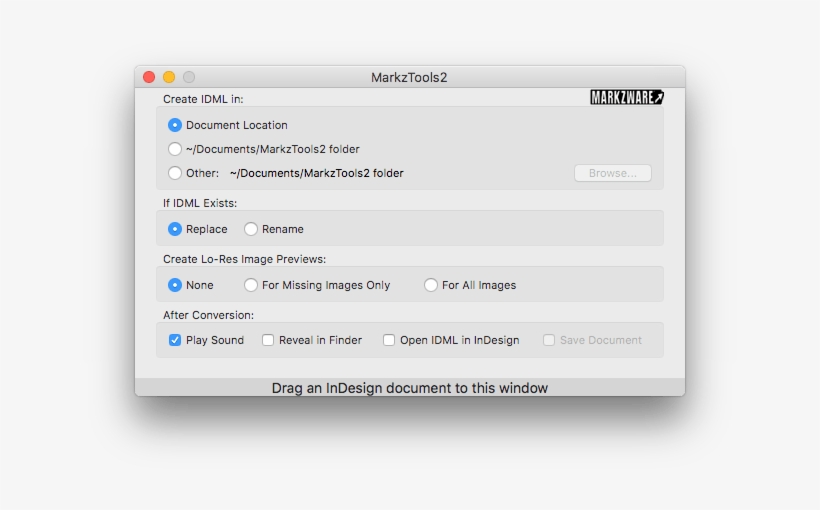Select For Missing Images Only
This screenshot has width=820, height=510.
click(250, 285)
